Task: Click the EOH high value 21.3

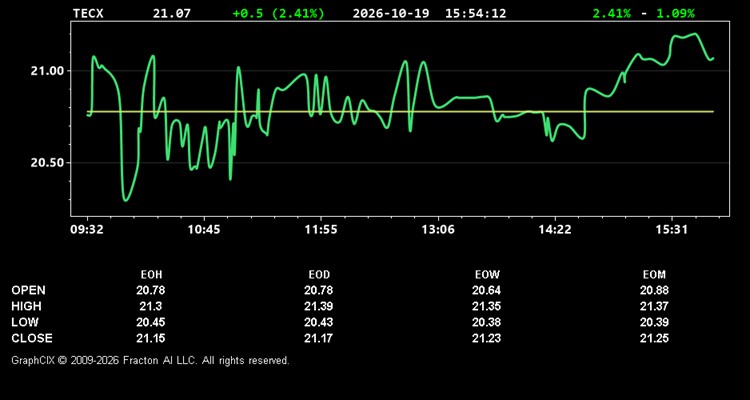Action: 151,306
